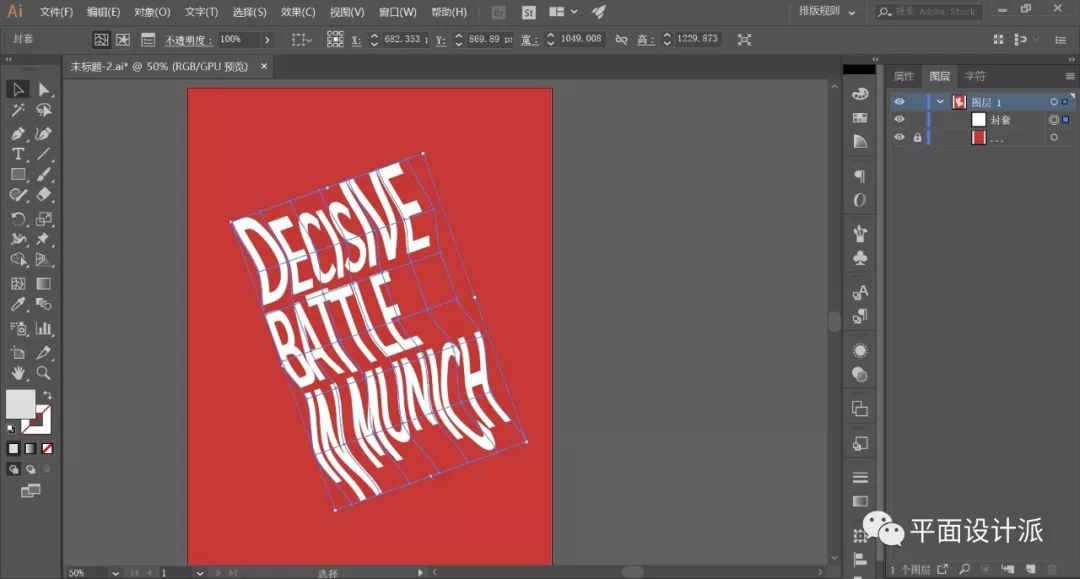Open the Paragraph panel icon
The image size is (1080, 579).
pyautogui.click(x=859, y=176)
